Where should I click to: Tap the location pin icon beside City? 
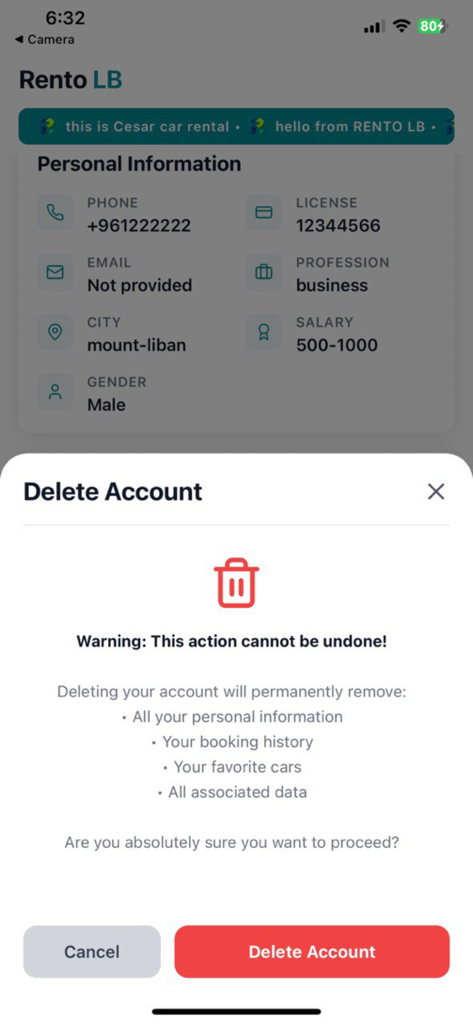56,332
